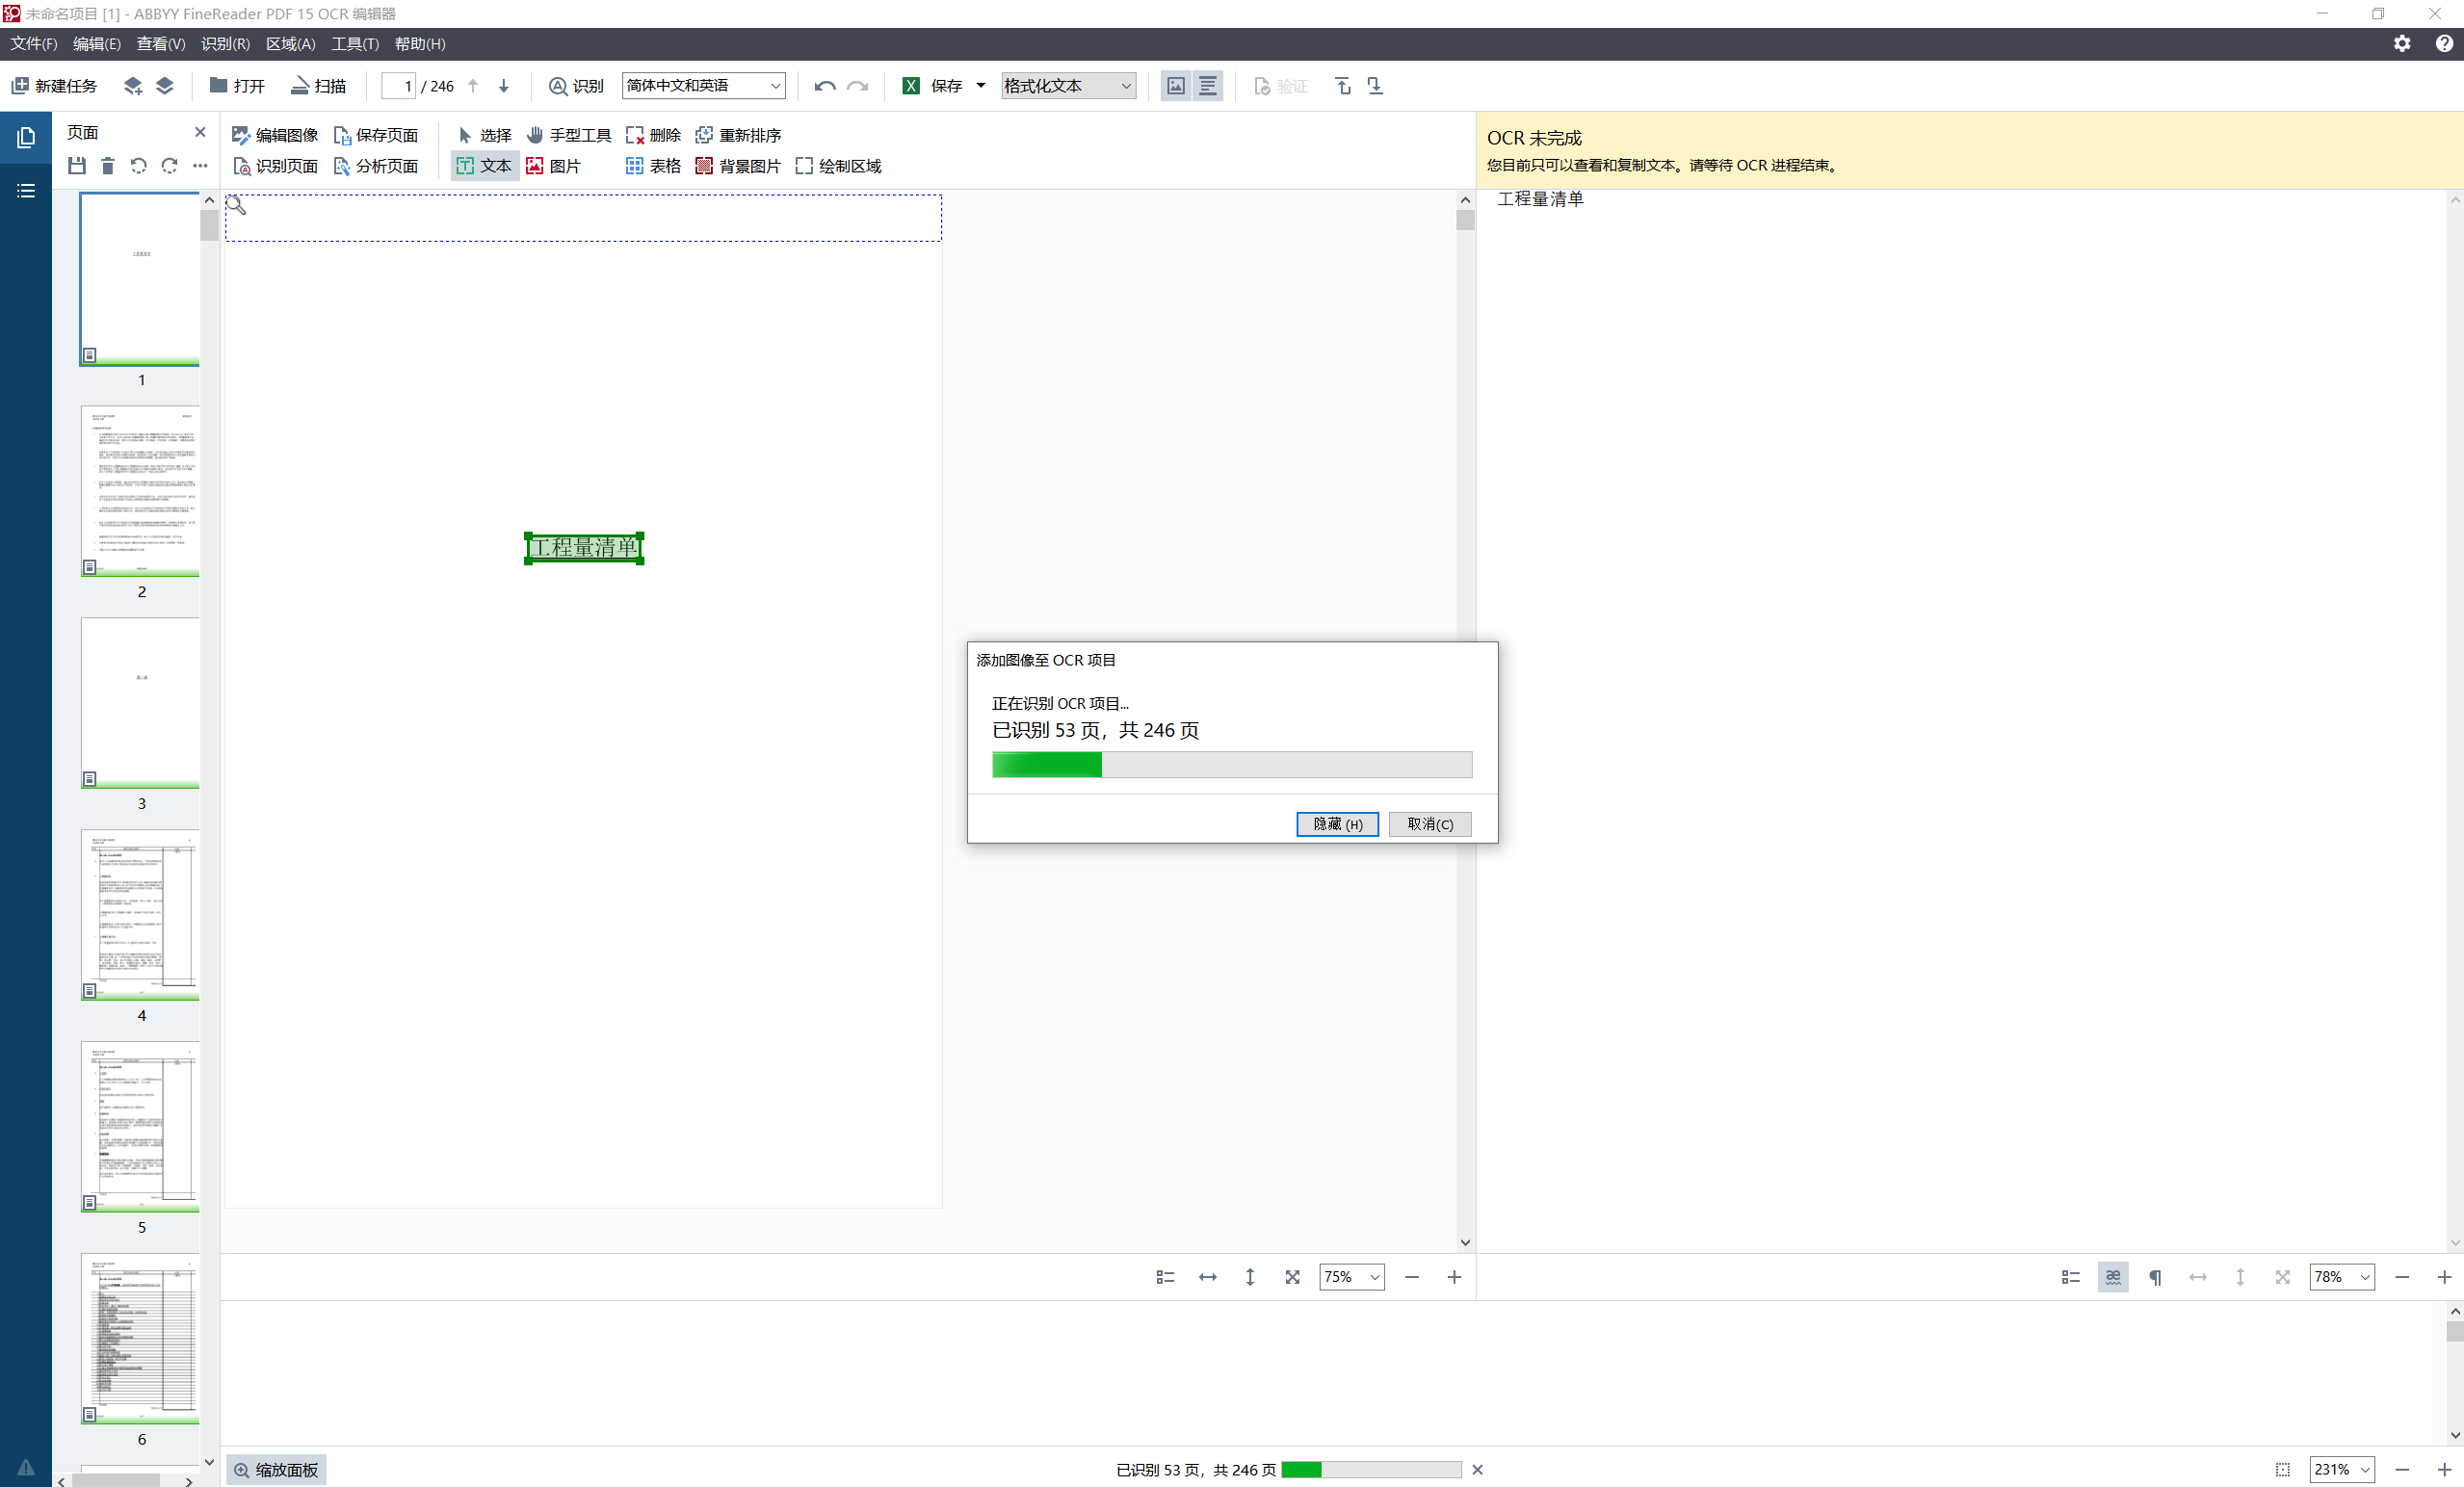Image resolution: width=2464 pixels, height=1487 pixels.
Task: Click the redo arrow icon
Action: [x=858, y=86]
